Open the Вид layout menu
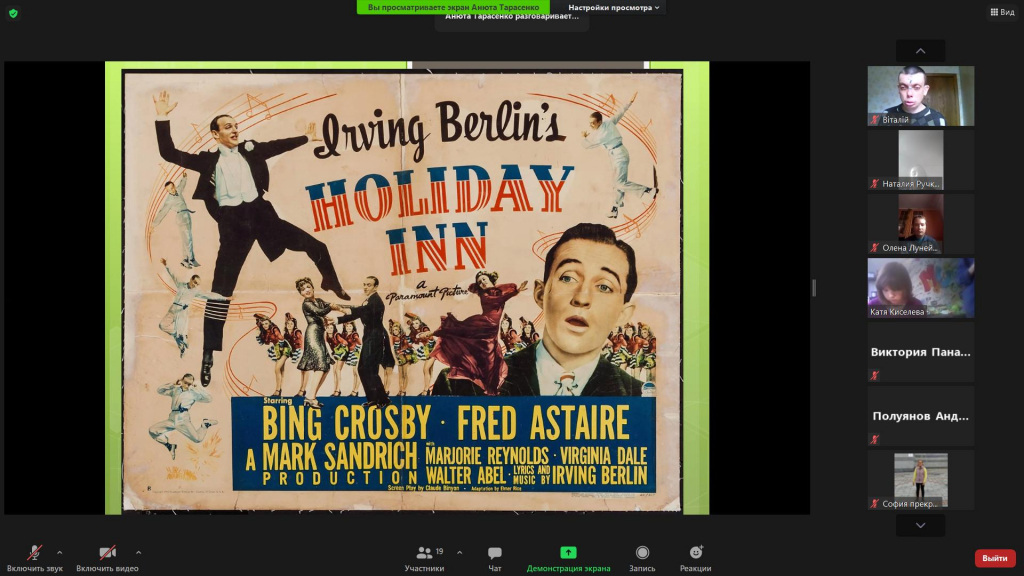This screenshot has width=1024, height=576. coord(1002,12)
